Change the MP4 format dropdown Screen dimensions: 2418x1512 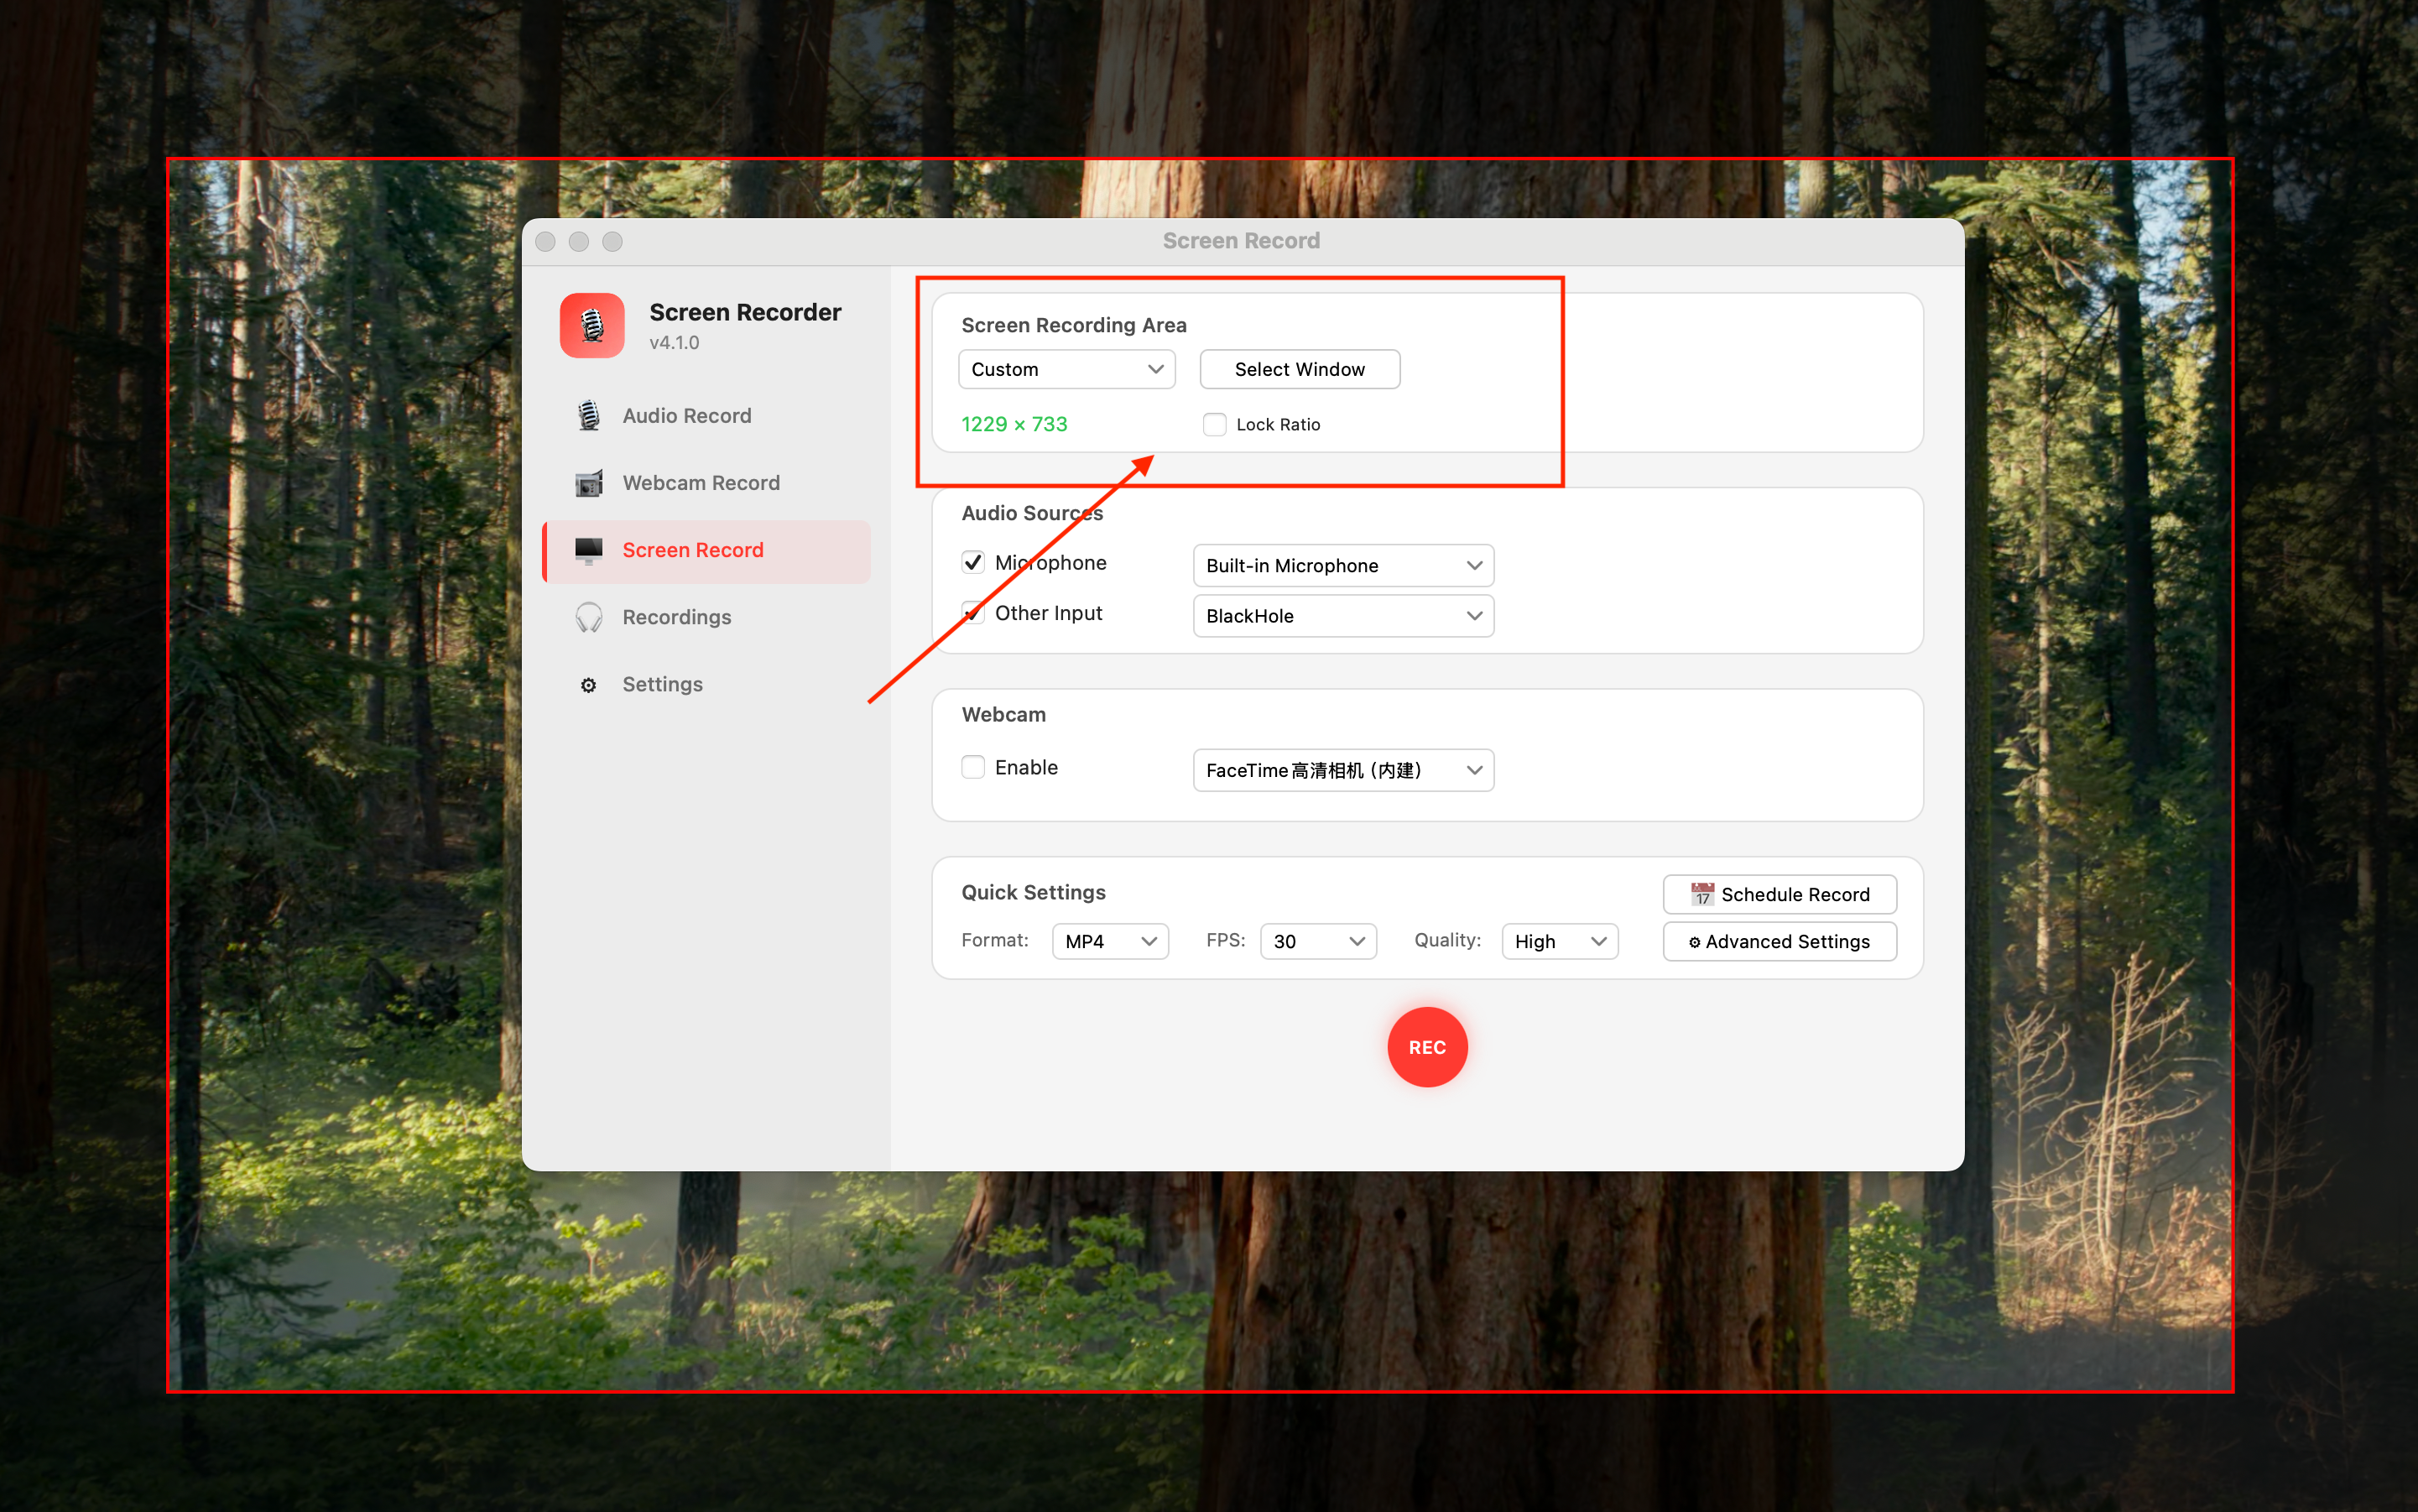[x=1110, y=941]
